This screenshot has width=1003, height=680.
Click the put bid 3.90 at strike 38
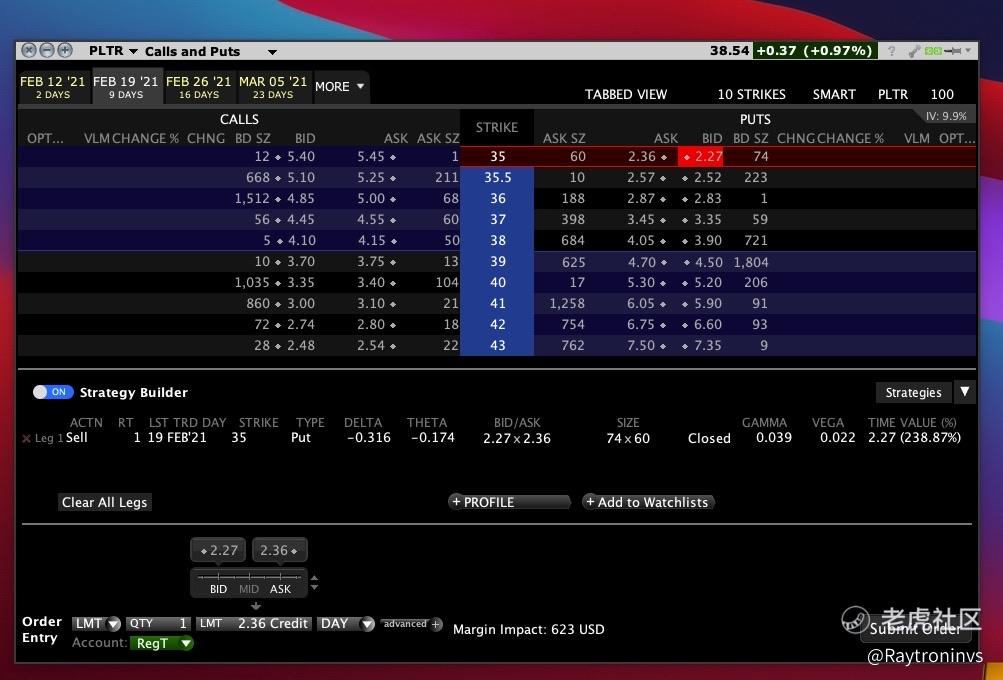click(x=707, y=241)
